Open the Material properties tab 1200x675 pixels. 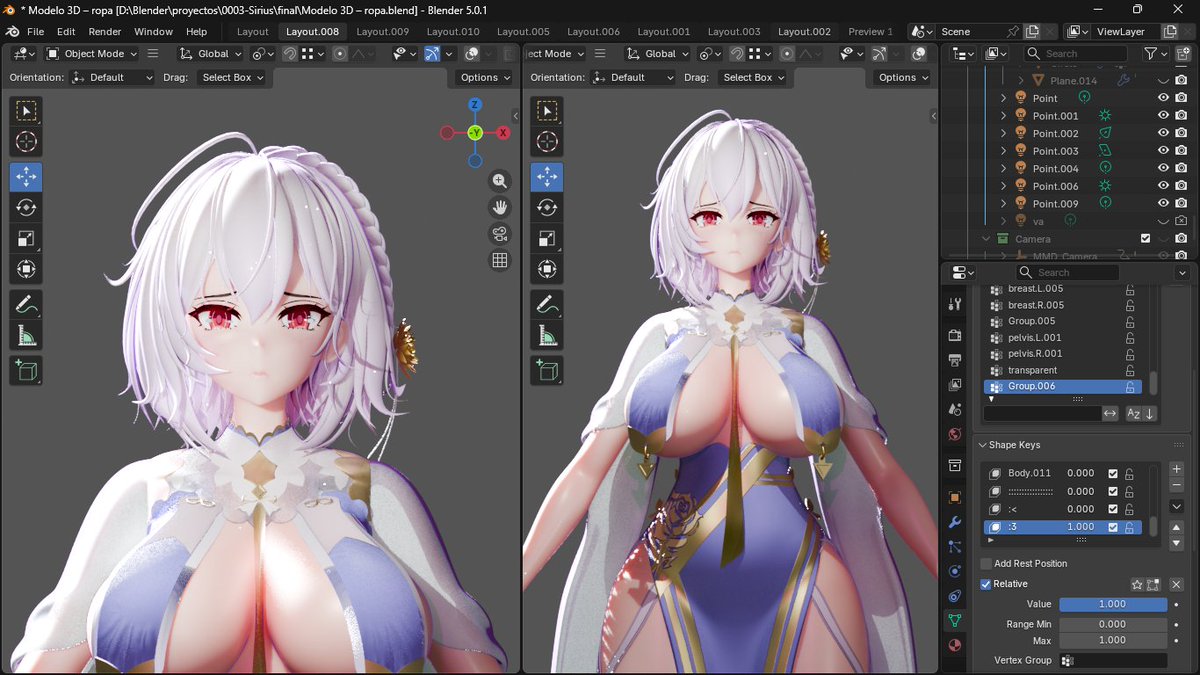[x=955, y=645]
